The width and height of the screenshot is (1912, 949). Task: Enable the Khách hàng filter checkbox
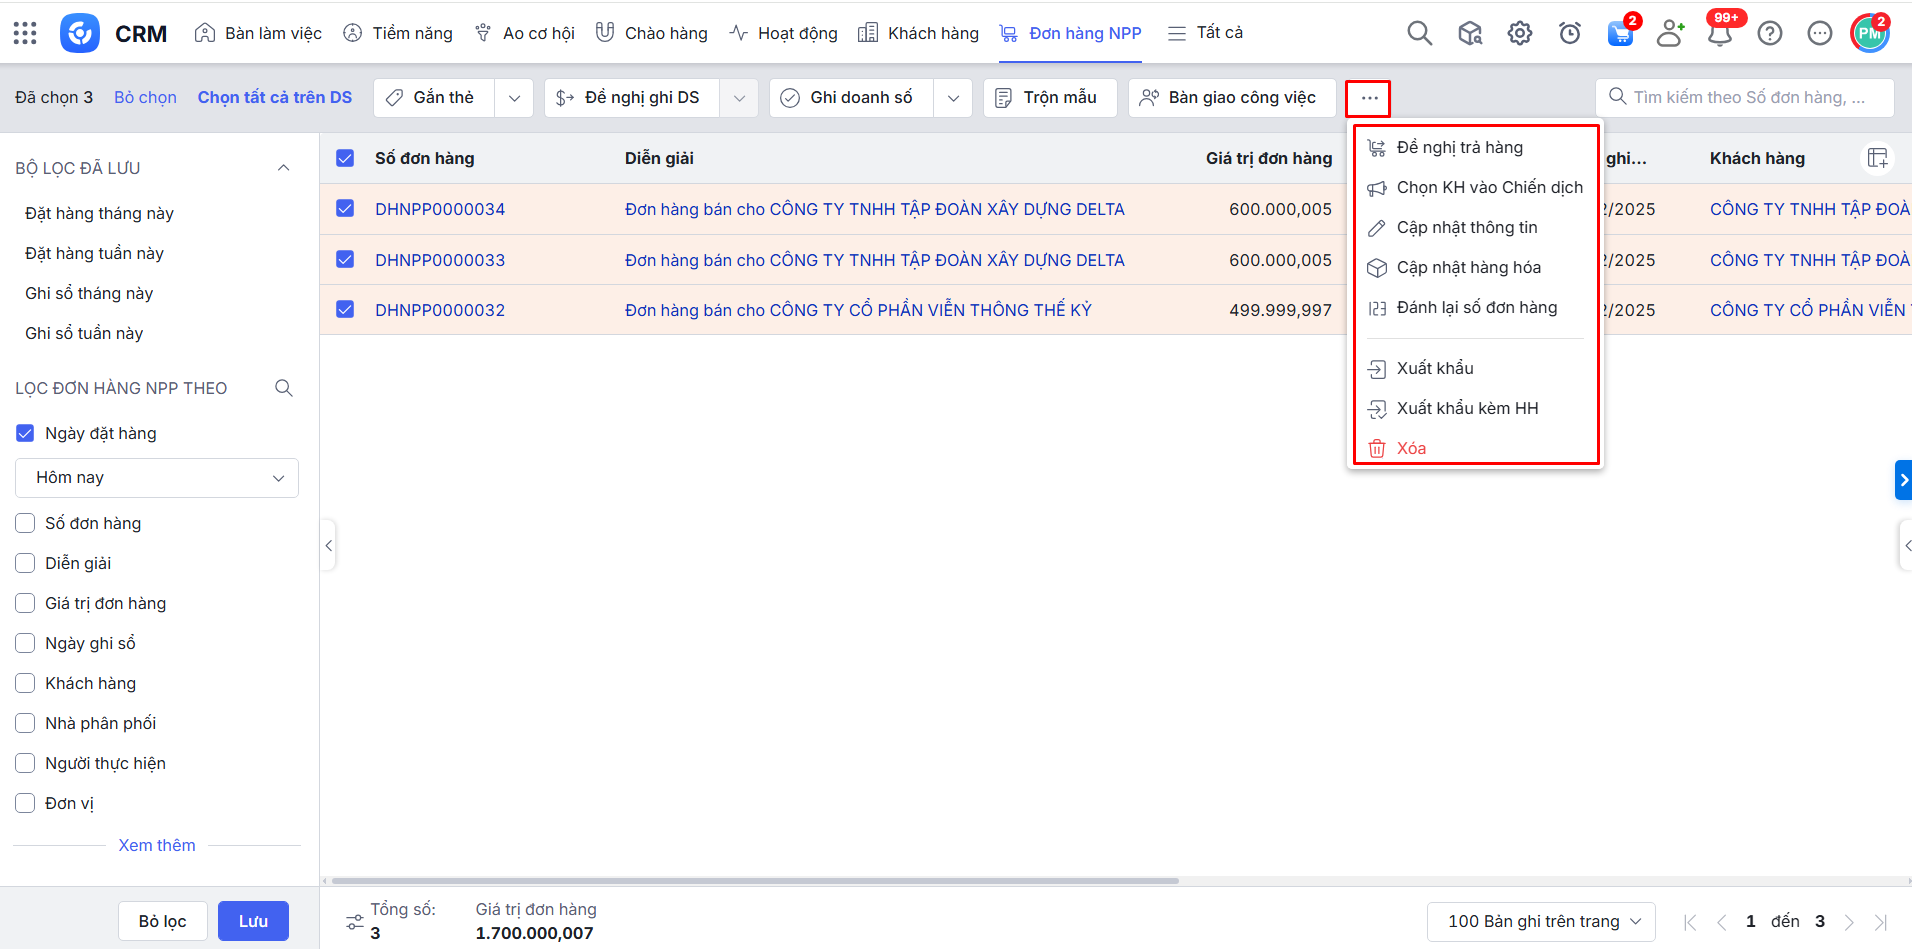pos(26,683)
